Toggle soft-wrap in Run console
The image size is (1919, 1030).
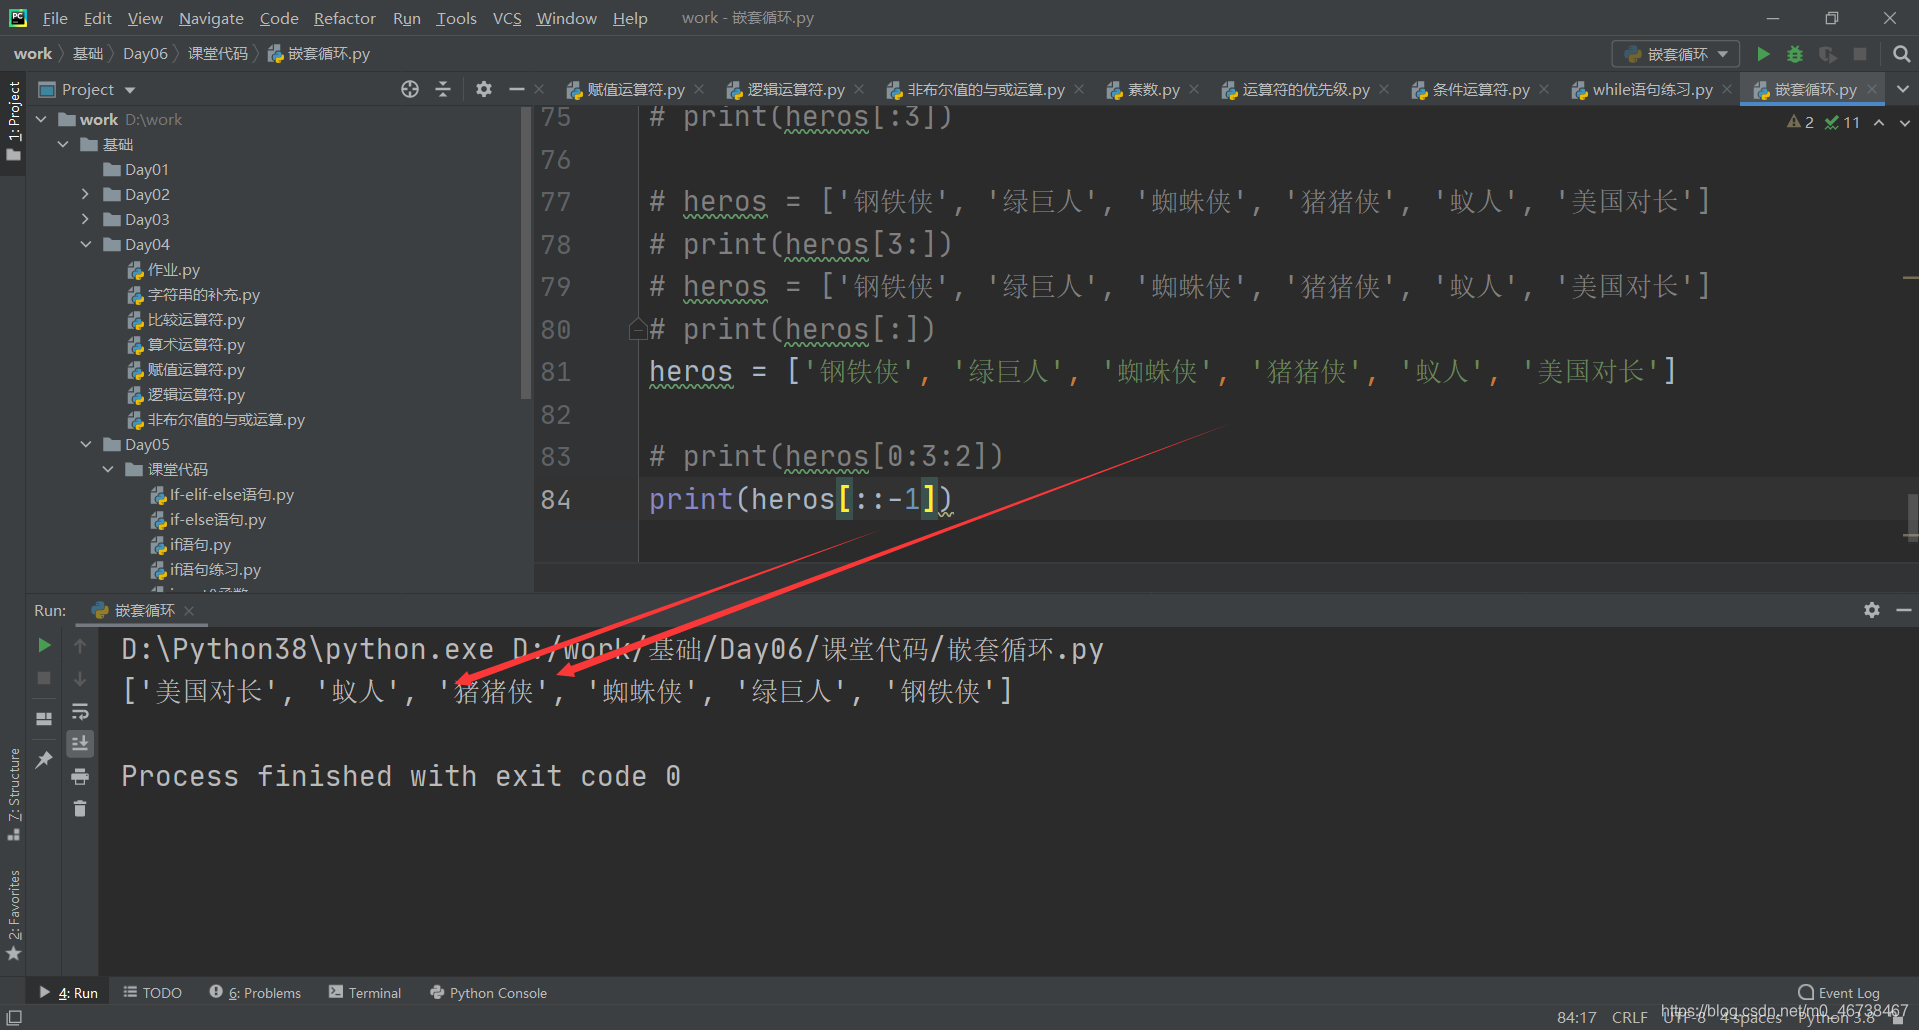pyautogui.click(x=80, y=711)
